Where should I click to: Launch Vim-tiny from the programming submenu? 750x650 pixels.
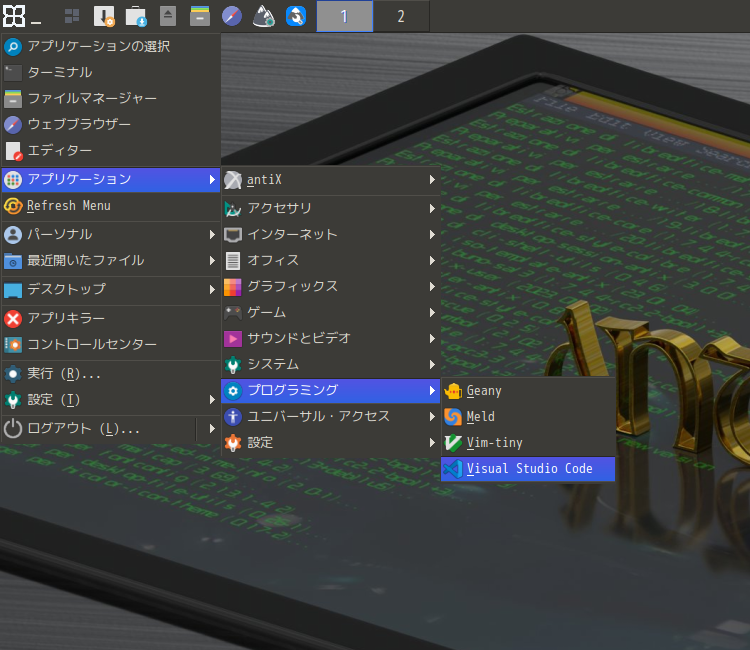[528, 443]
